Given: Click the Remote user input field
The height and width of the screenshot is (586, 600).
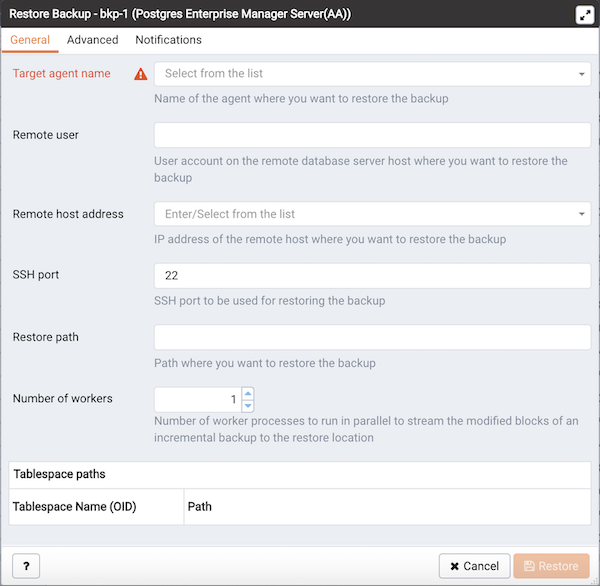Looking at the screenshot, I should (372, 135).
